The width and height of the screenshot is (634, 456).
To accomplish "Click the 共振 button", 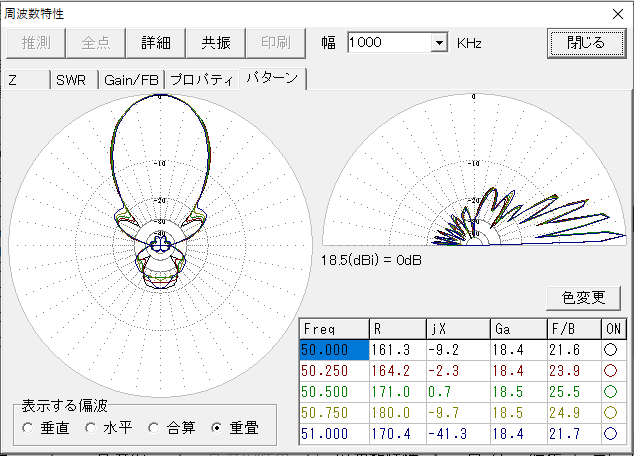I will (x=216, y=43).
